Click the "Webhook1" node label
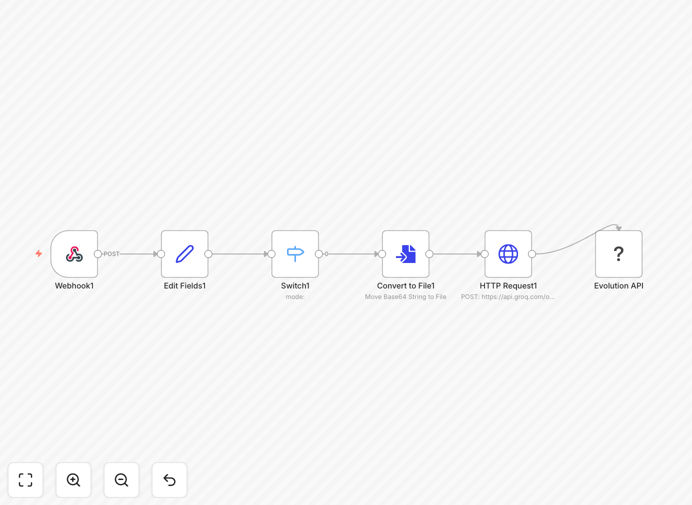Image resolution: width=692 pixels, height=505 pixels. 74,286
